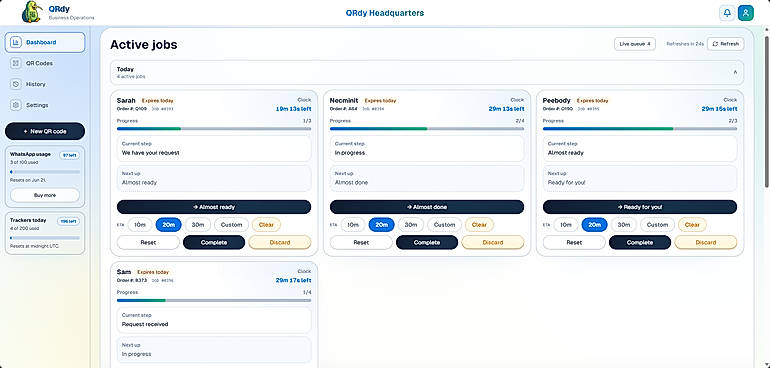Click Sarah's 'We have your request' step
Viewport: 770px width, 368px height.
coord(214,148)
